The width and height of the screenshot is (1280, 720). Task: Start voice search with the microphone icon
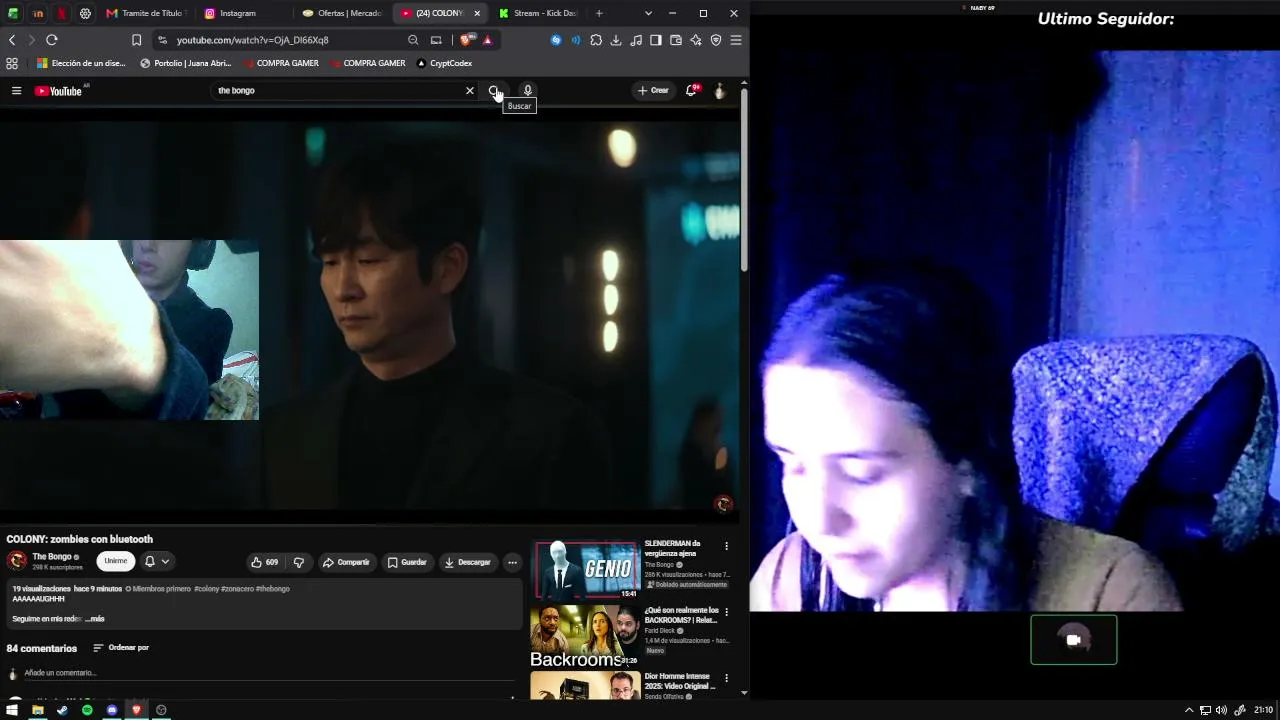(x=528, y=91)
